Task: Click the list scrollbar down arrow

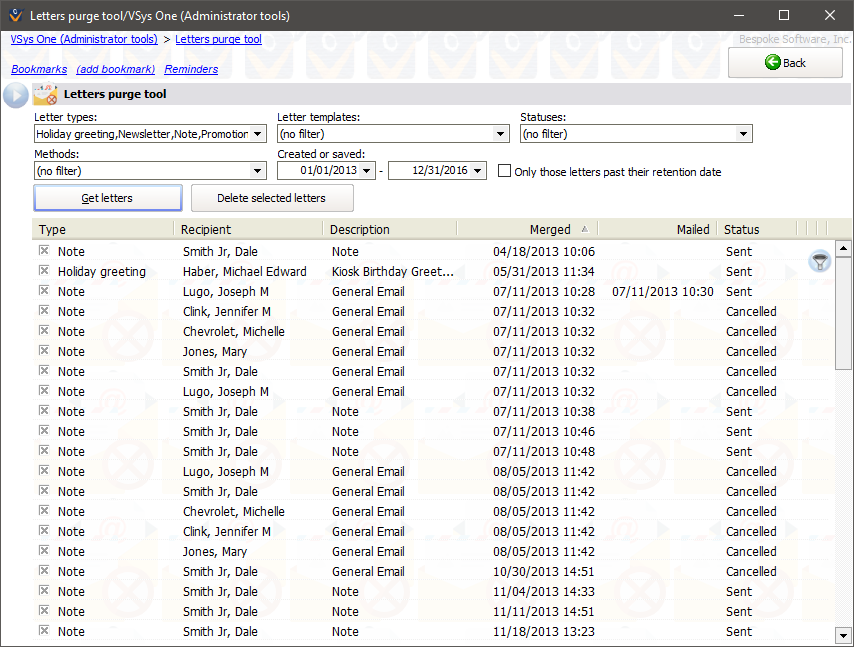Action: pyautogui.click(x=843, y=635)
